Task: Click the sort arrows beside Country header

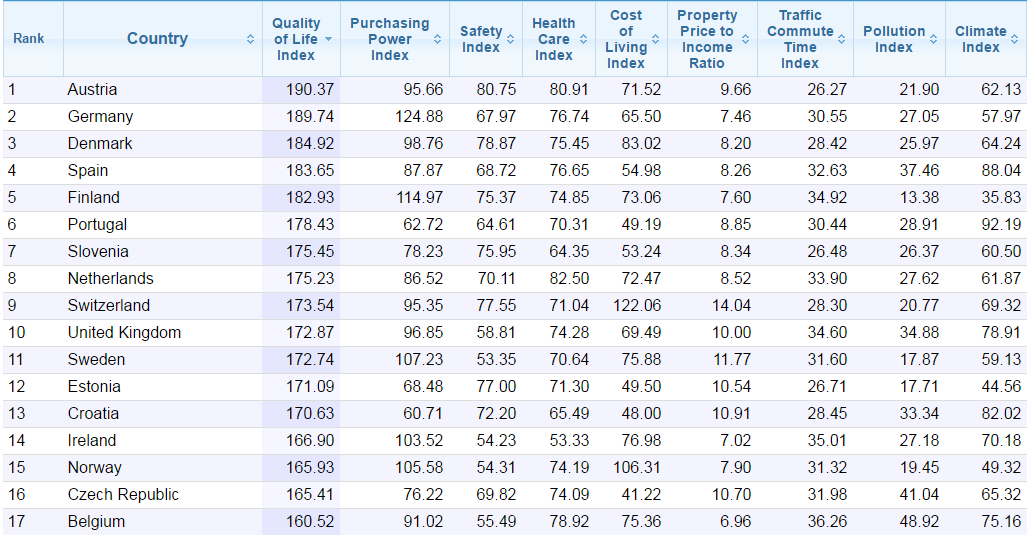Action: tap(250, 39)
